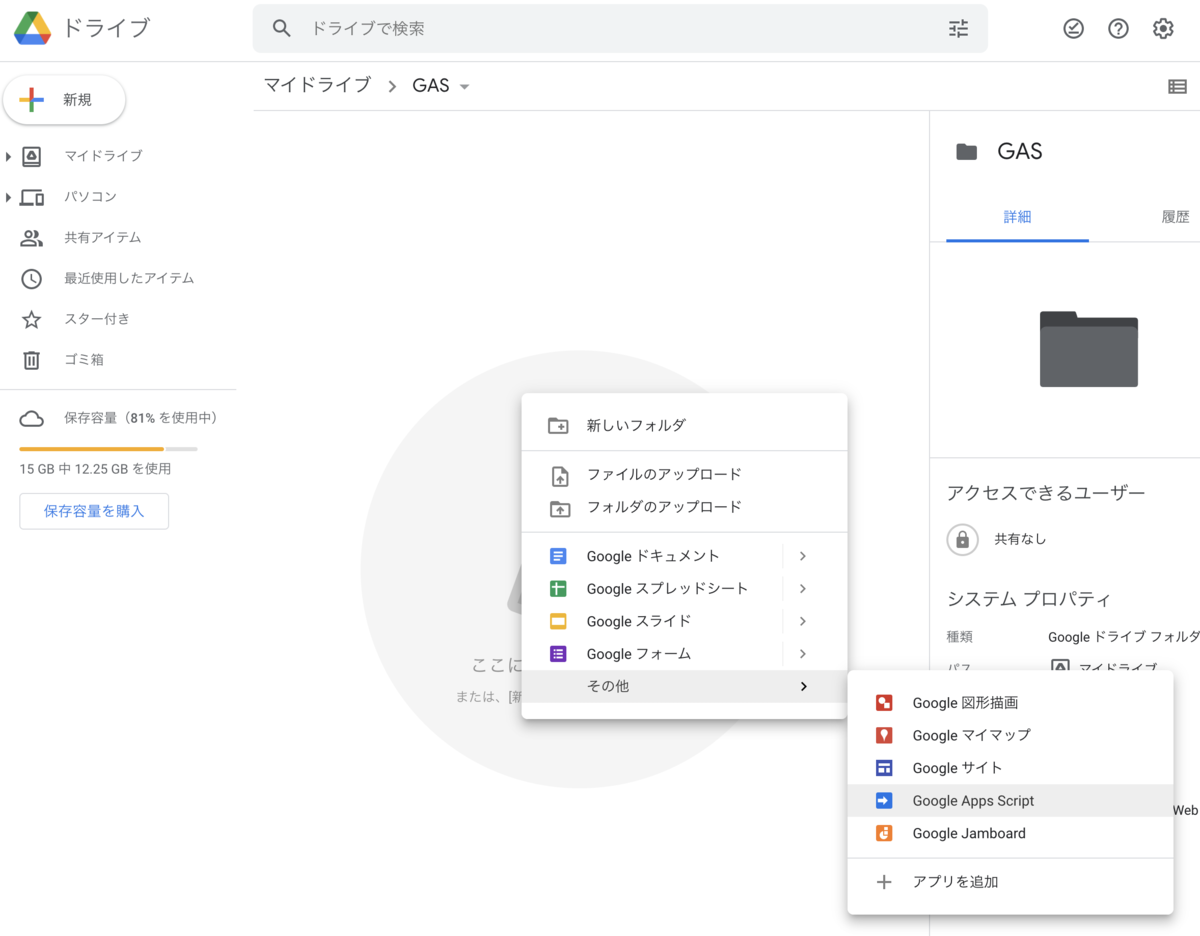The width and height of the screenshot is (1200, 936).
Task: Click the Google My Maps icon
Action: (x=884, y=735)
